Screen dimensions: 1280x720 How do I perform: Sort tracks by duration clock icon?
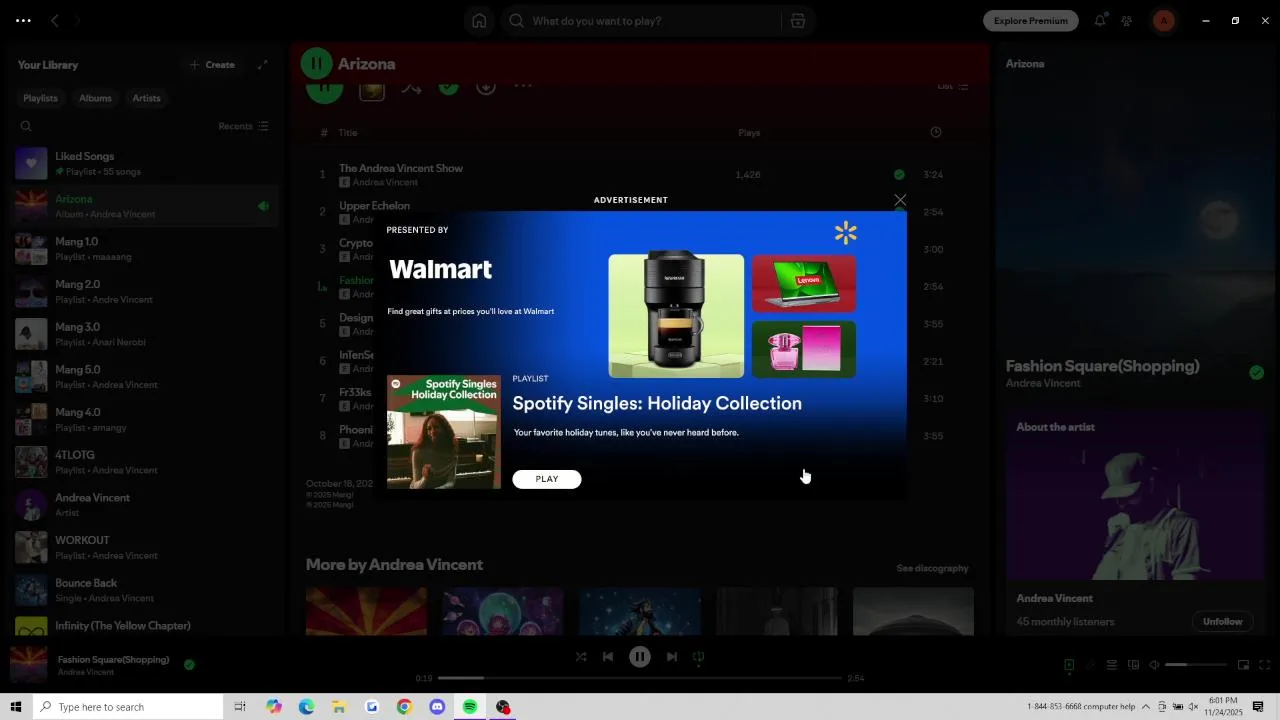click(935, 132)
